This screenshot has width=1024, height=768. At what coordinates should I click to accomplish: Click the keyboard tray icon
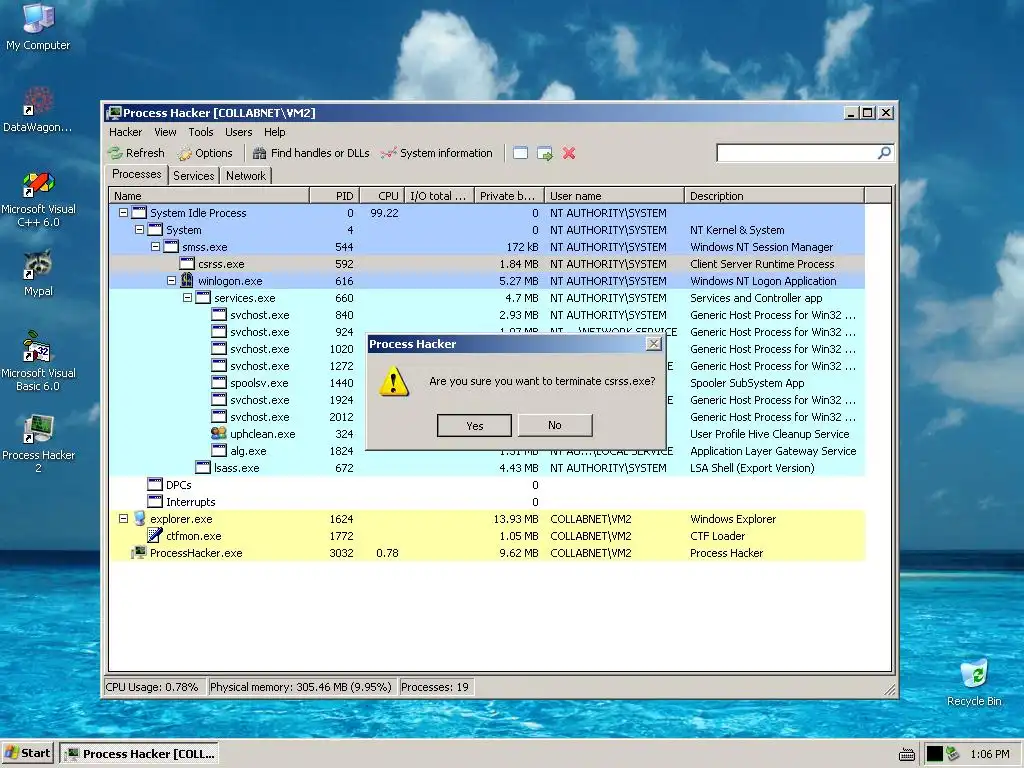(906, 754)
